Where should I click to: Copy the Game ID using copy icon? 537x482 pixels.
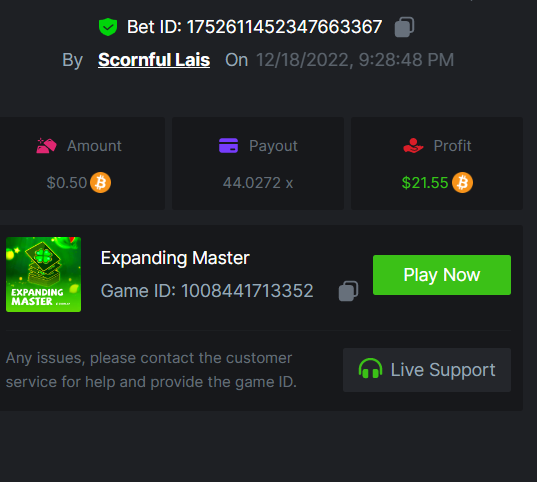click(x=348, y=291)
